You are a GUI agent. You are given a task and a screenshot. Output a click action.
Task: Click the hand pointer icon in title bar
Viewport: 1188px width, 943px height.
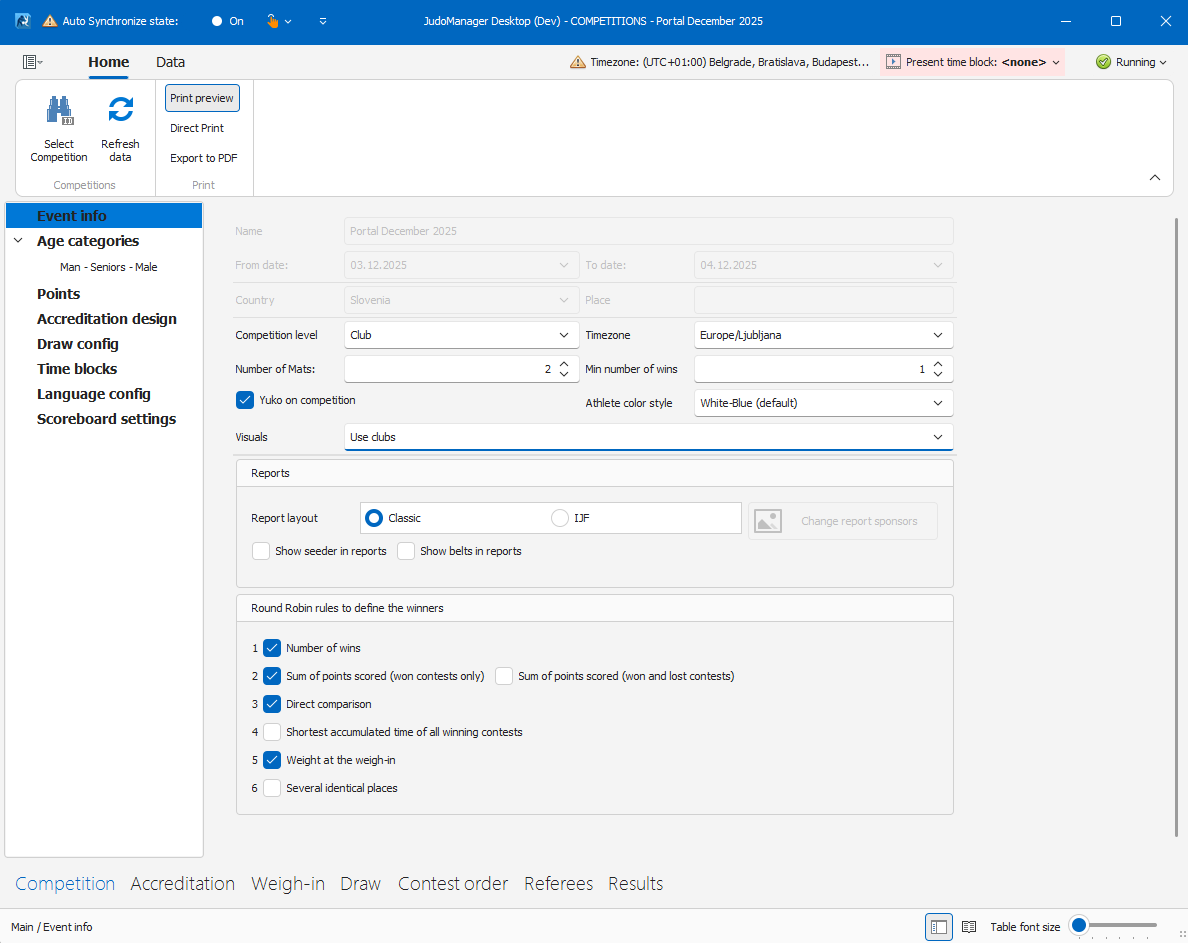(272, 21)
